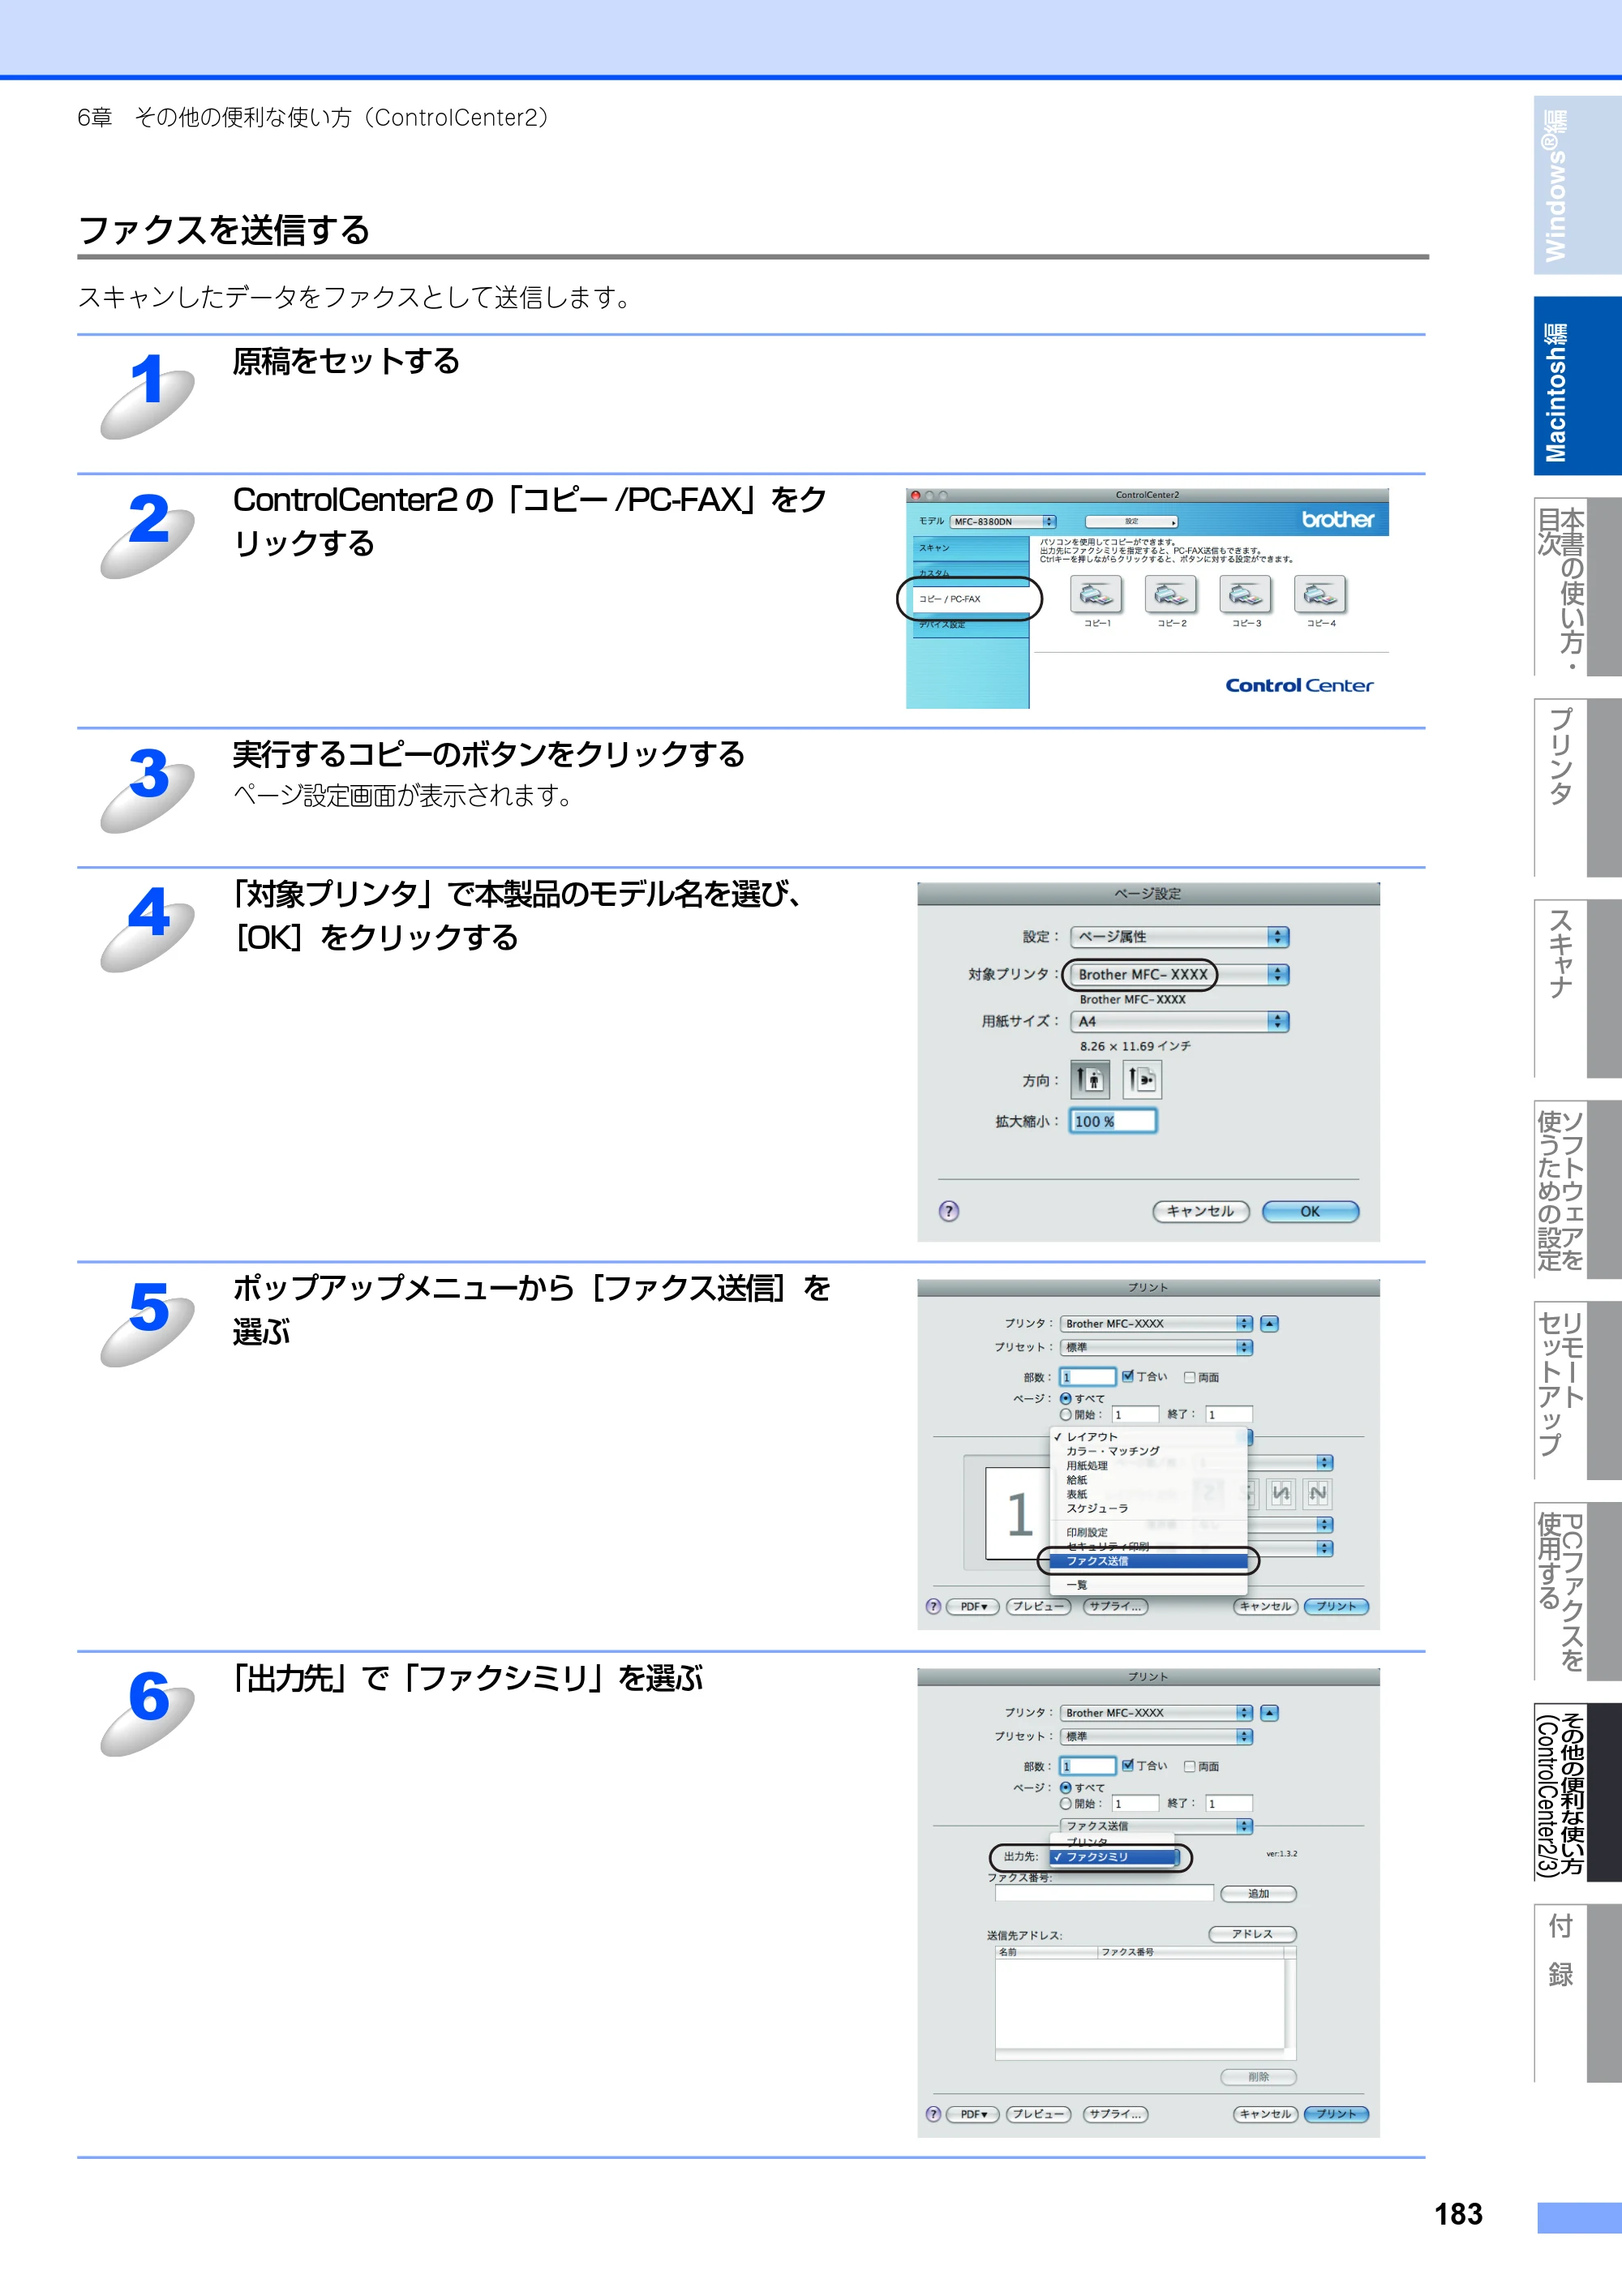Click the help icon in Page Setup dialog

pyautogui.click(x=949, y=1211)
